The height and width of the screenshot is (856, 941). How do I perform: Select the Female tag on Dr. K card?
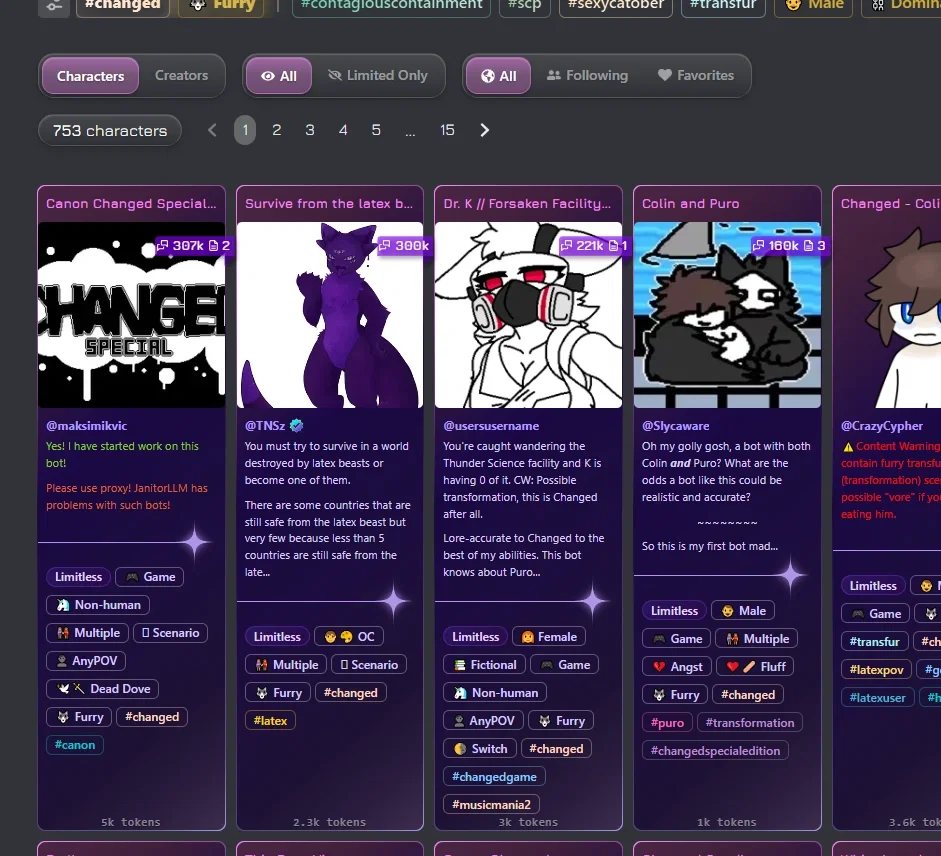549,637
